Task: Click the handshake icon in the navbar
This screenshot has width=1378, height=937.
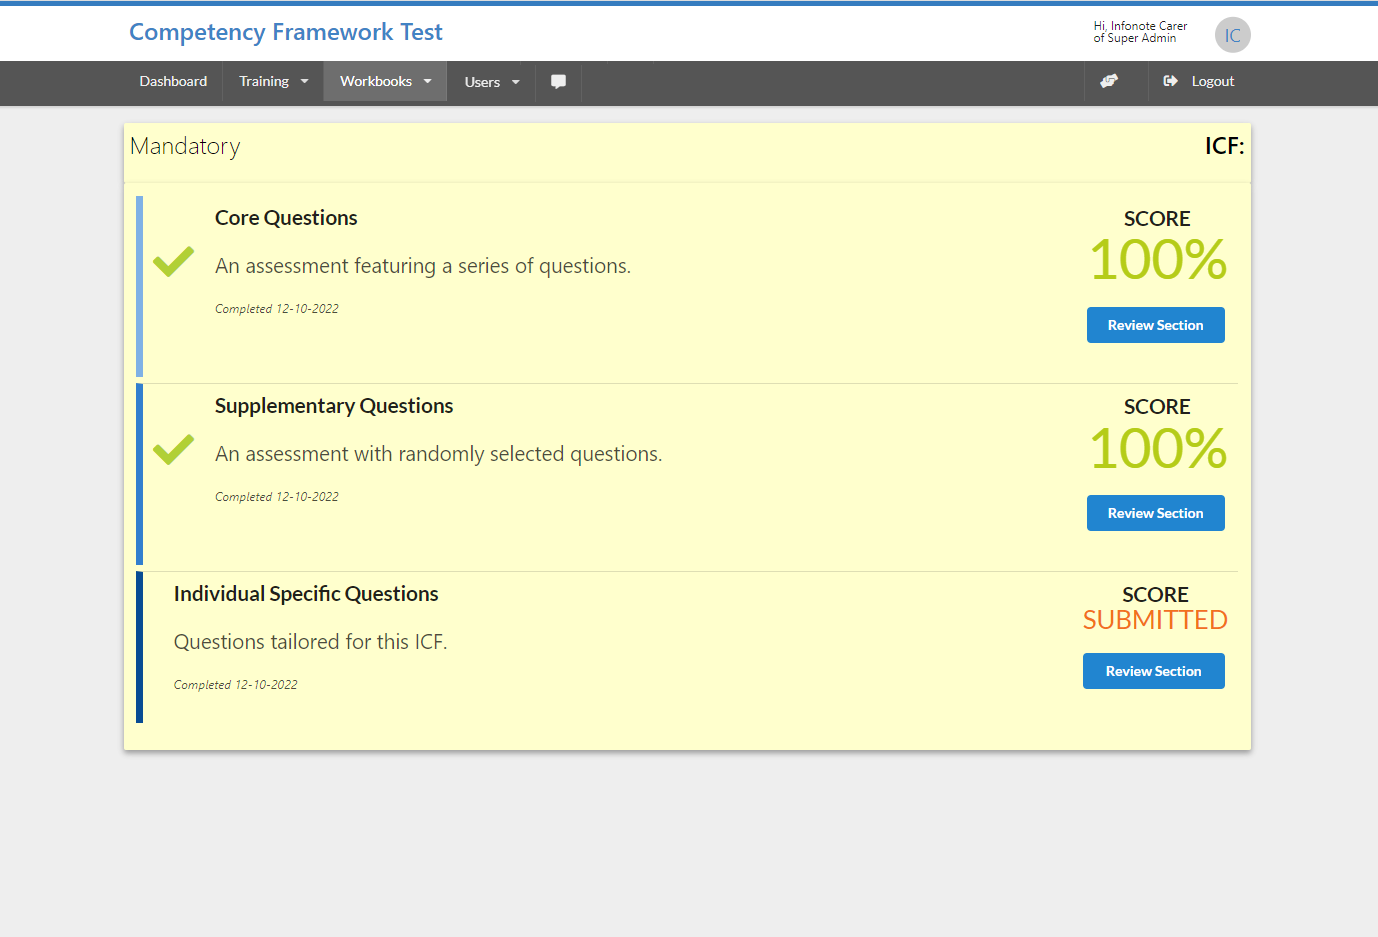Action: pyautogui.click(x=1109, y=81)
